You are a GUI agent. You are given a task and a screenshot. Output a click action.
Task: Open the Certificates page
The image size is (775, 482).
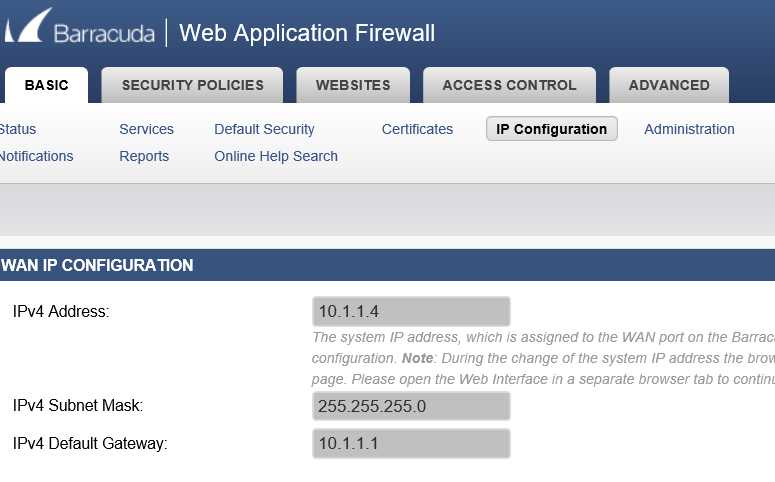click(417, 129)
